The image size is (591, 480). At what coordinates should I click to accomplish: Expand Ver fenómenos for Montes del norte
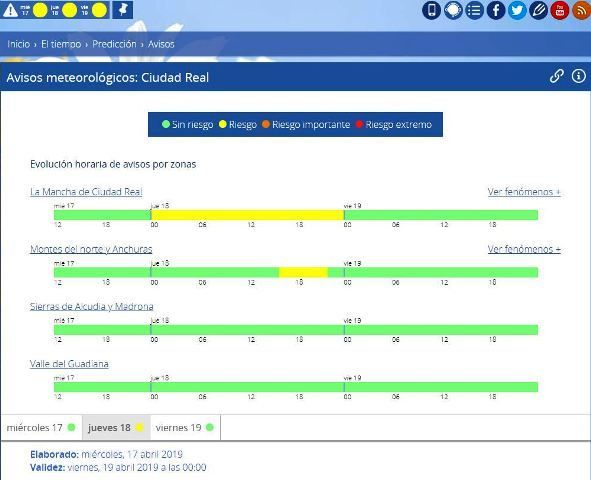point(524,249)
